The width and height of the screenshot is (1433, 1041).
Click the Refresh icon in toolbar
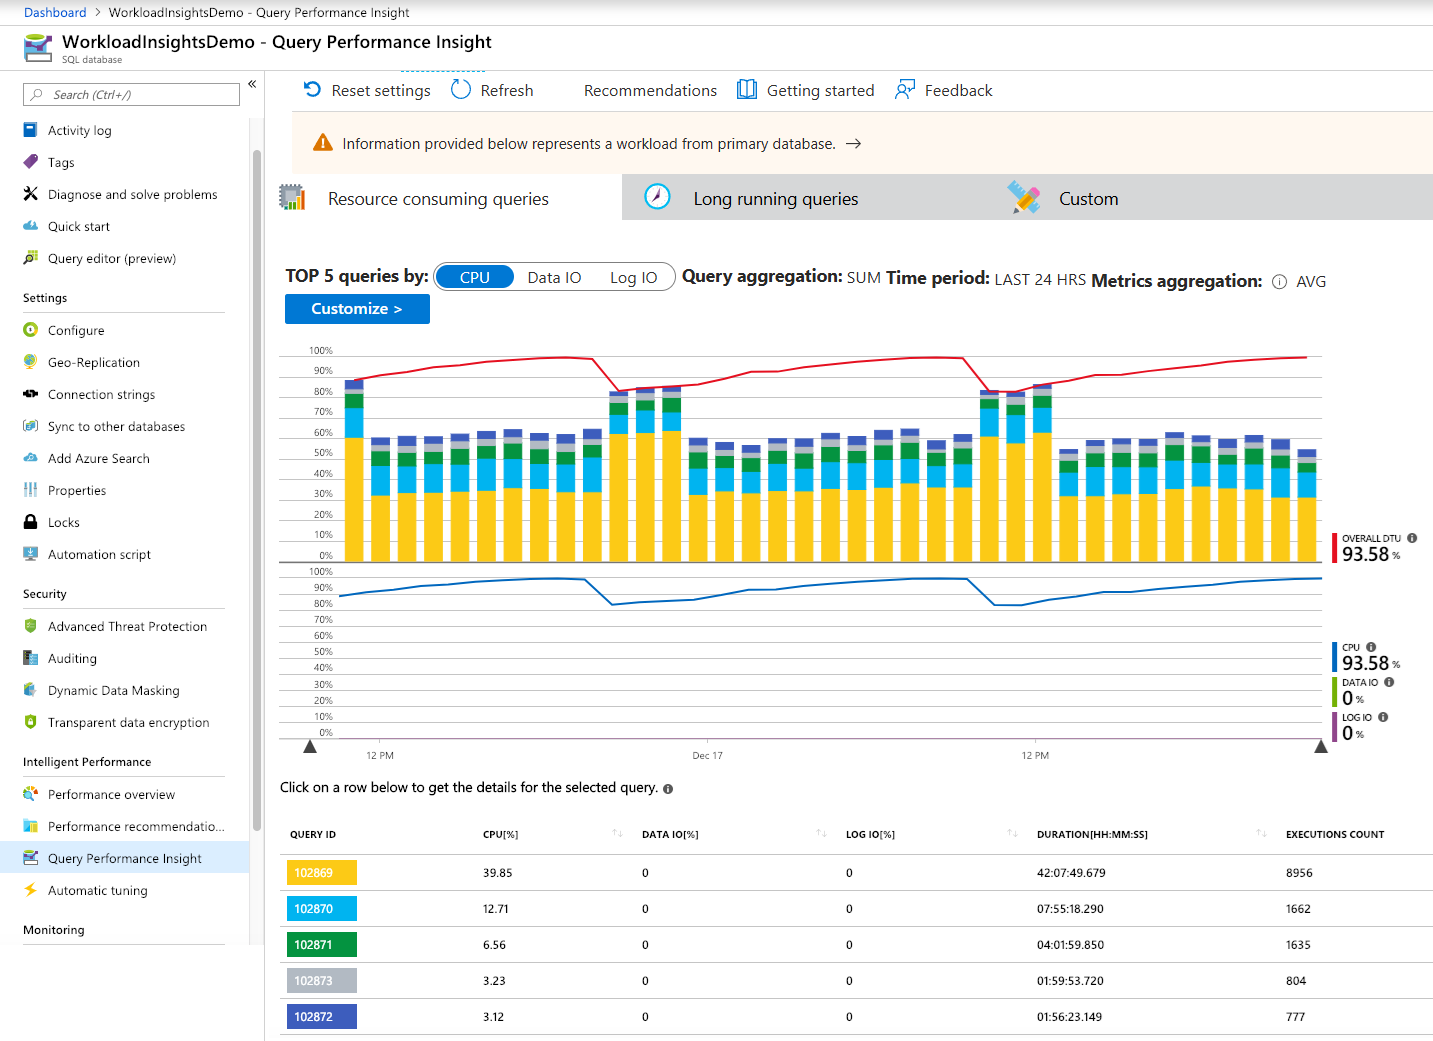point(461,90)
